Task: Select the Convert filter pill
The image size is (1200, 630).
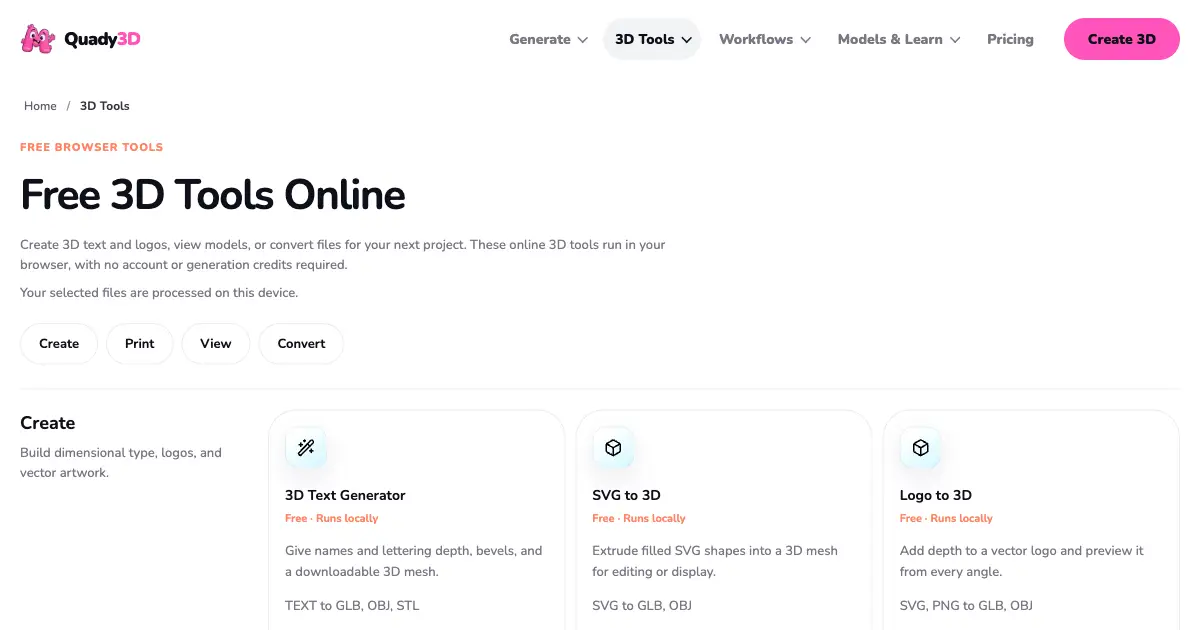Action: pyautogui.click(x=301, y=343)
